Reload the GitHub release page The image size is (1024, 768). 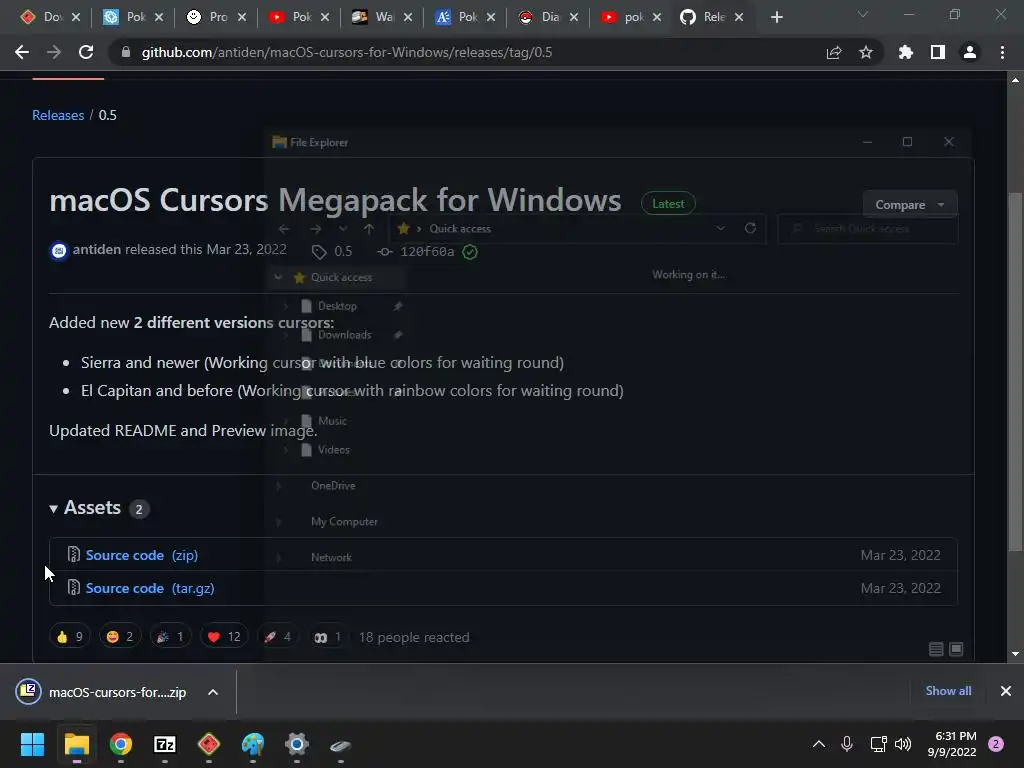click(x=86, y=52)
